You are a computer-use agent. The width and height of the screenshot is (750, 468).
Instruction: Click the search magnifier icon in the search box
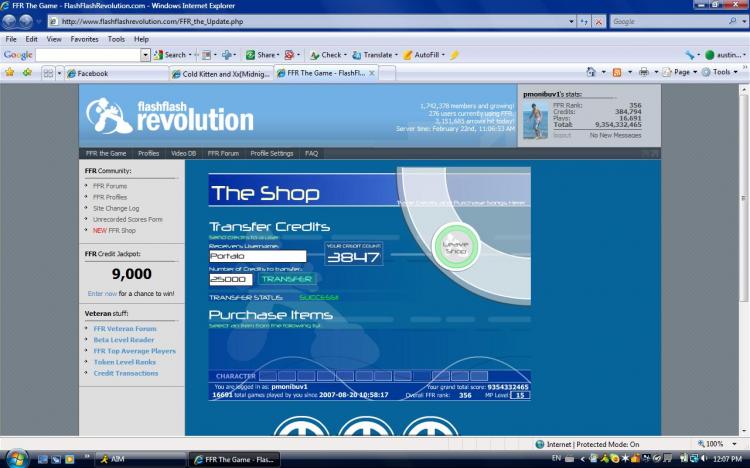pyautogui.click(x=732, y=21)
